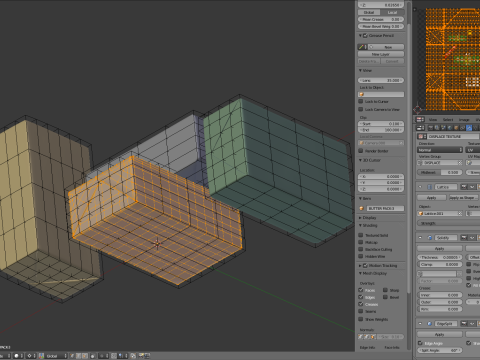Open the Global transform orientation dropdown
480x360 pixels.
(56, 356)
